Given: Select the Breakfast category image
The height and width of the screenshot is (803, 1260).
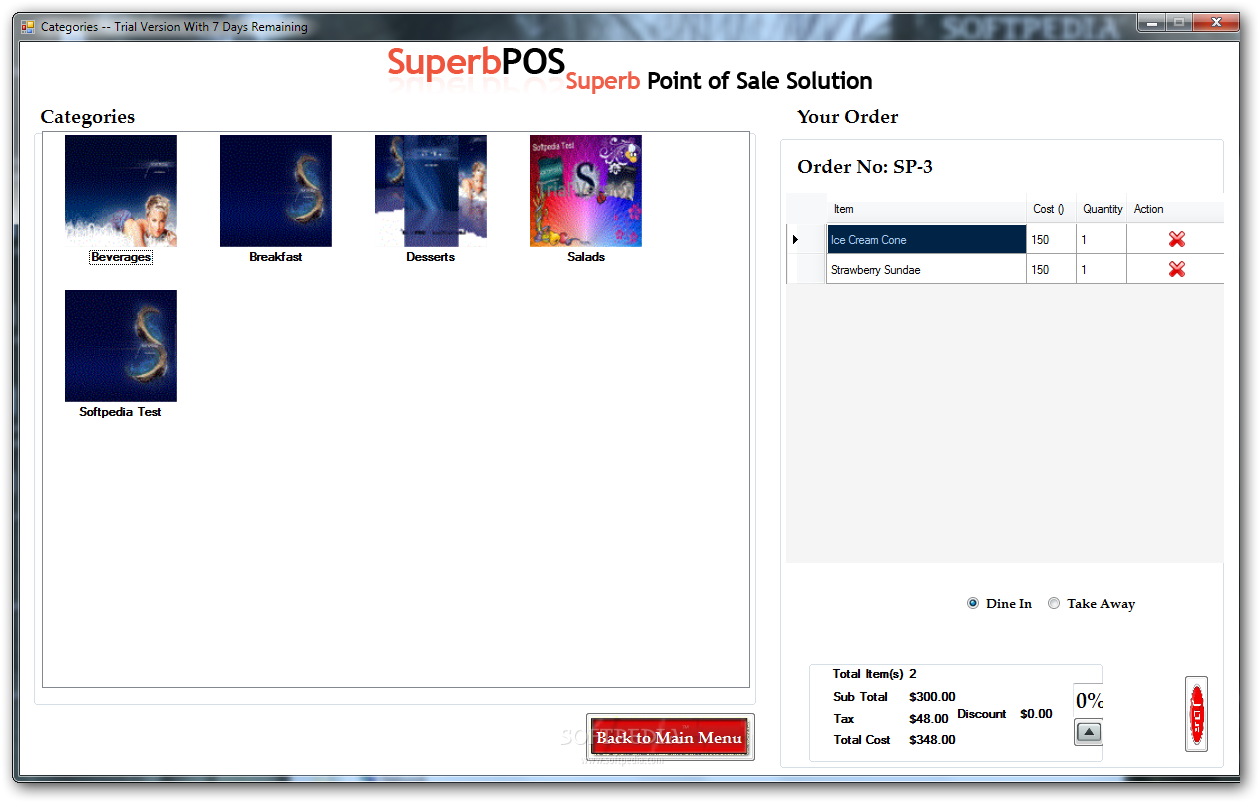Looking at the screenshot, I should tap(276, 191).
